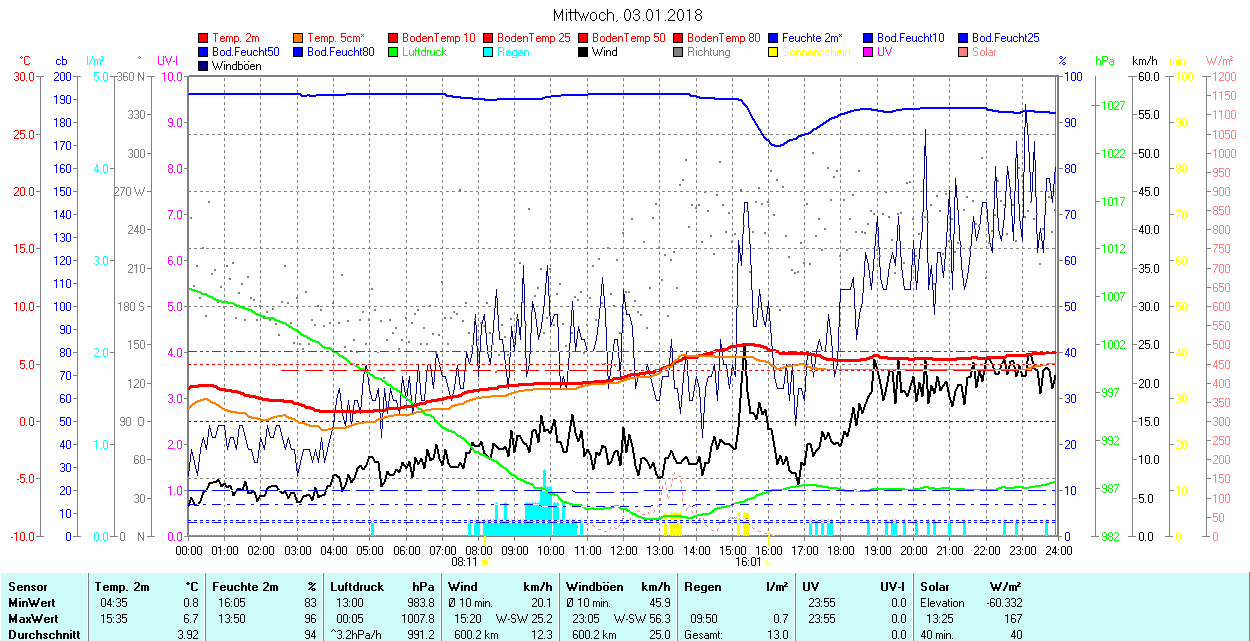Click the 12:00 tick on the time axis

pyautogui.click(x=624, y=550)
